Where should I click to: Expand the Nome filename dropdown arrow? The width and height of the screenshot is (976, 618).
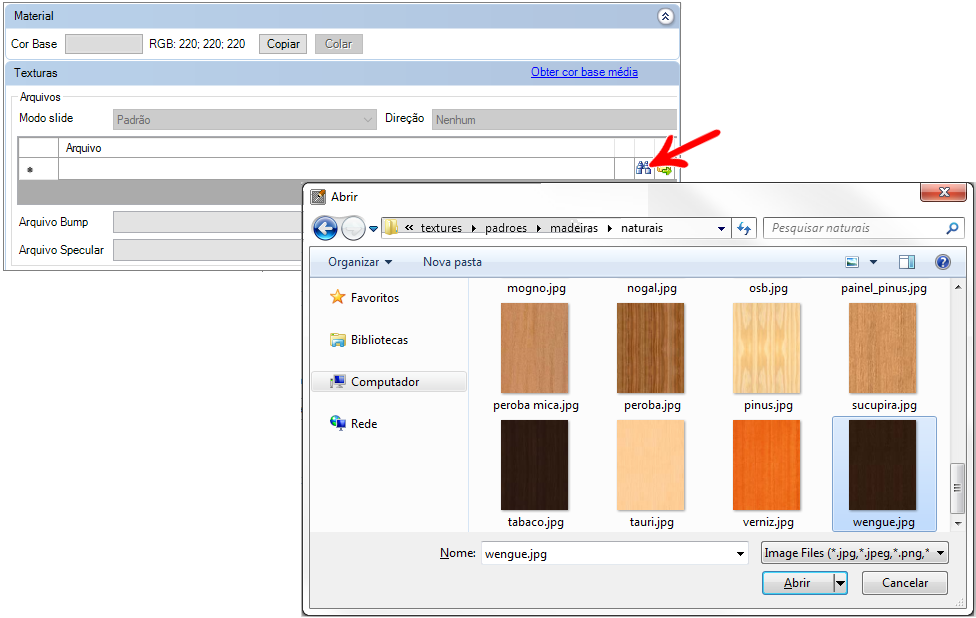click(x=740, y=553)
